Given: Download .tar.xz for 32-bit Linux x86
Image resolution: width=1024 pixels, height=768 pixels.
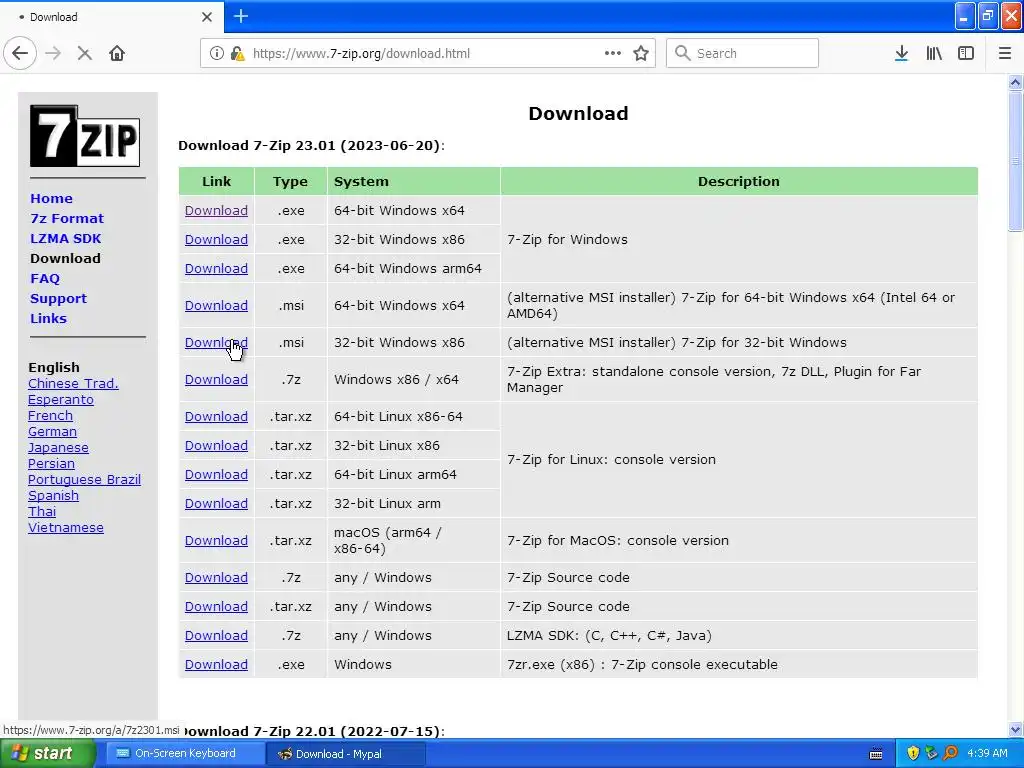Looking at the screenshot, I should pyautogui.click(x=216, y=445).
